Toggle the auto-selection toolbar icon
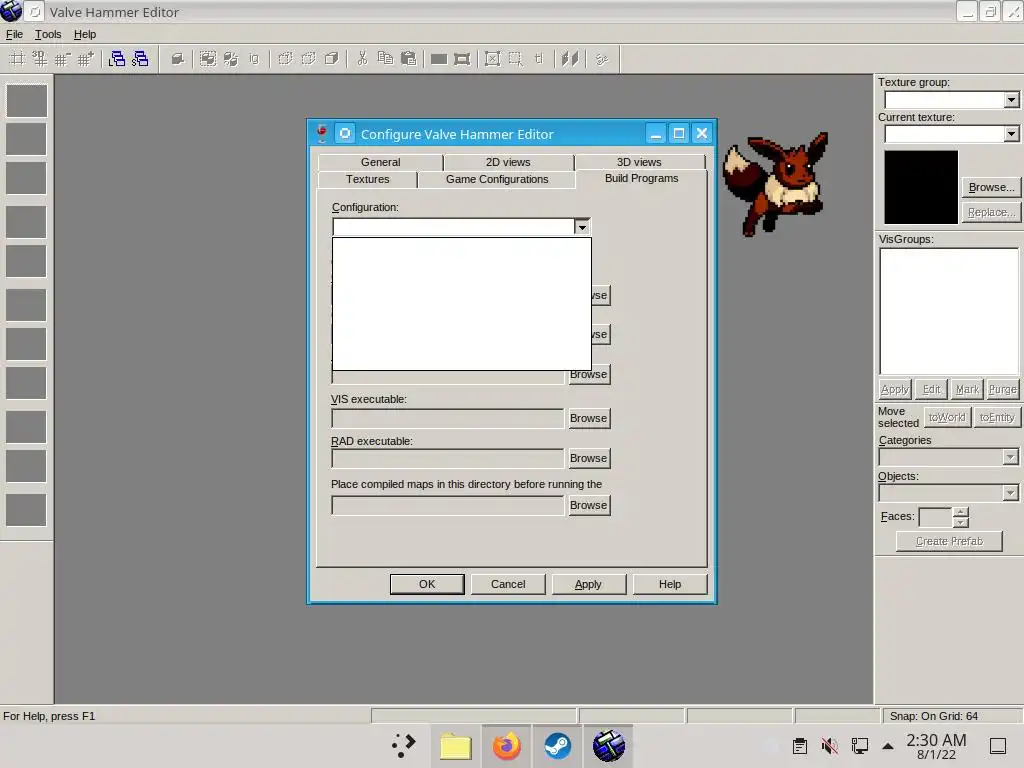Viewport: 1024px width, 768px height. [515, 59]
